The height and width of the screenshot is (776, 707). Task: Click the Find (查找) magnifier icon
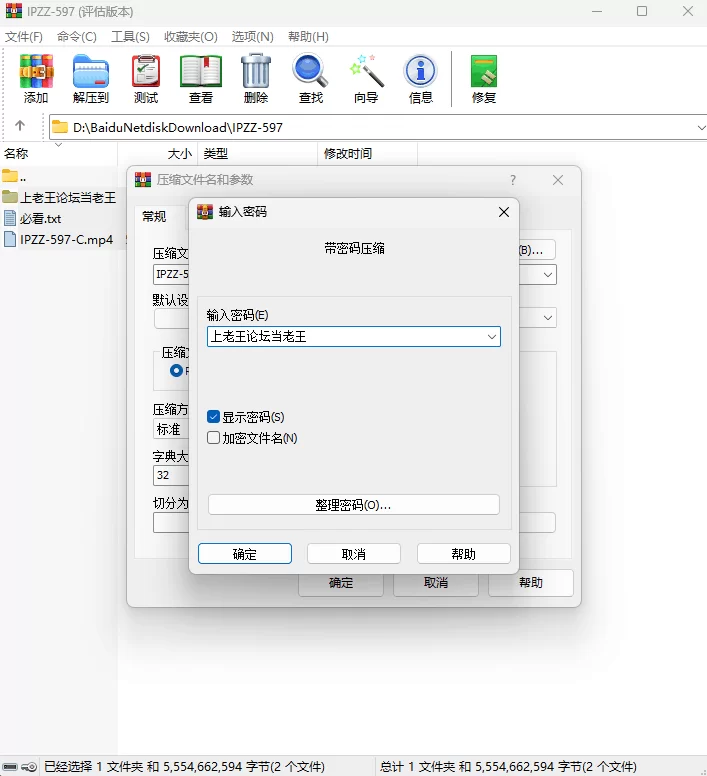[311, 79]
